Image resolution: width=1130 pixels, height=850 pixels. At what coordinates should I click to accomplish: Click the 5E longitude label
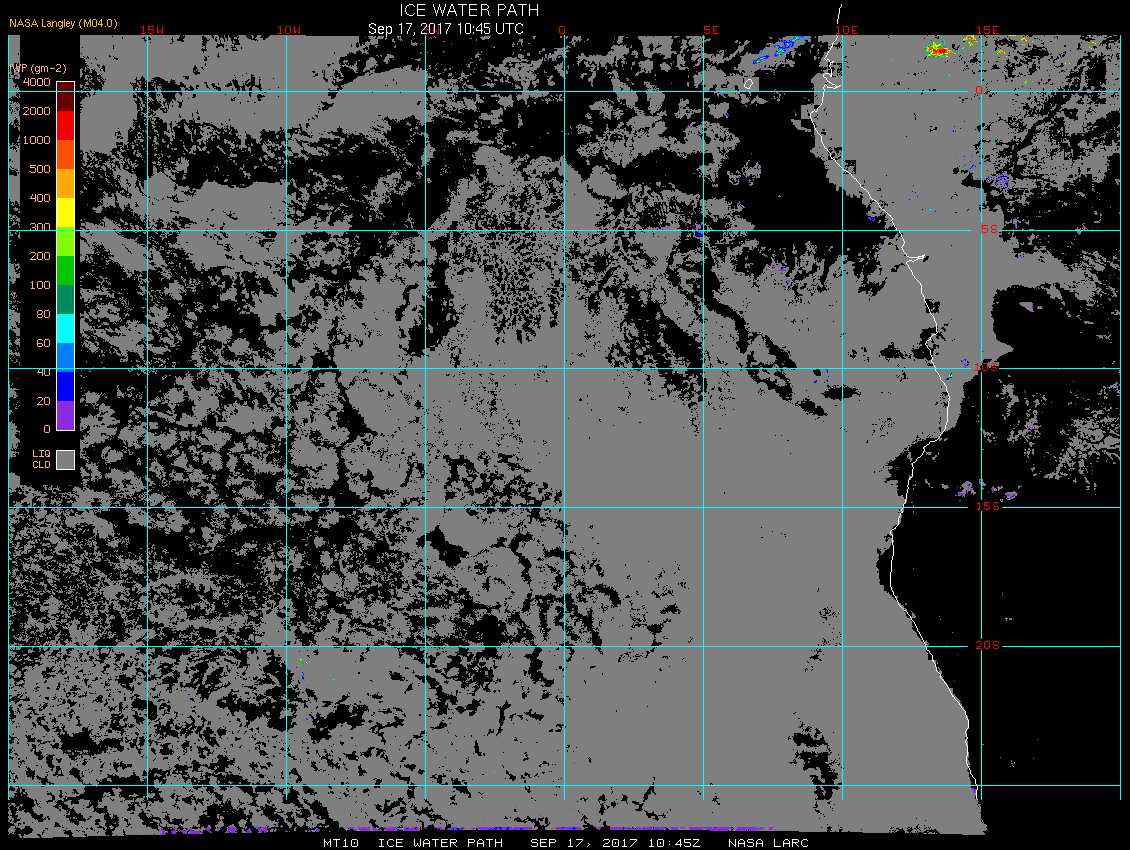(x=711, y=30)
